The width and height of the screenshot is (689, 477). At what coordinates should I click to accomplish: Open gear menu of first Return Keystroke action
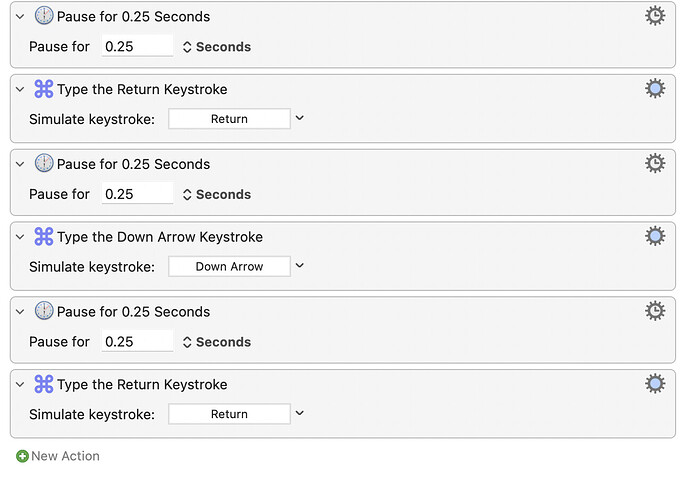tap(655, 89)
